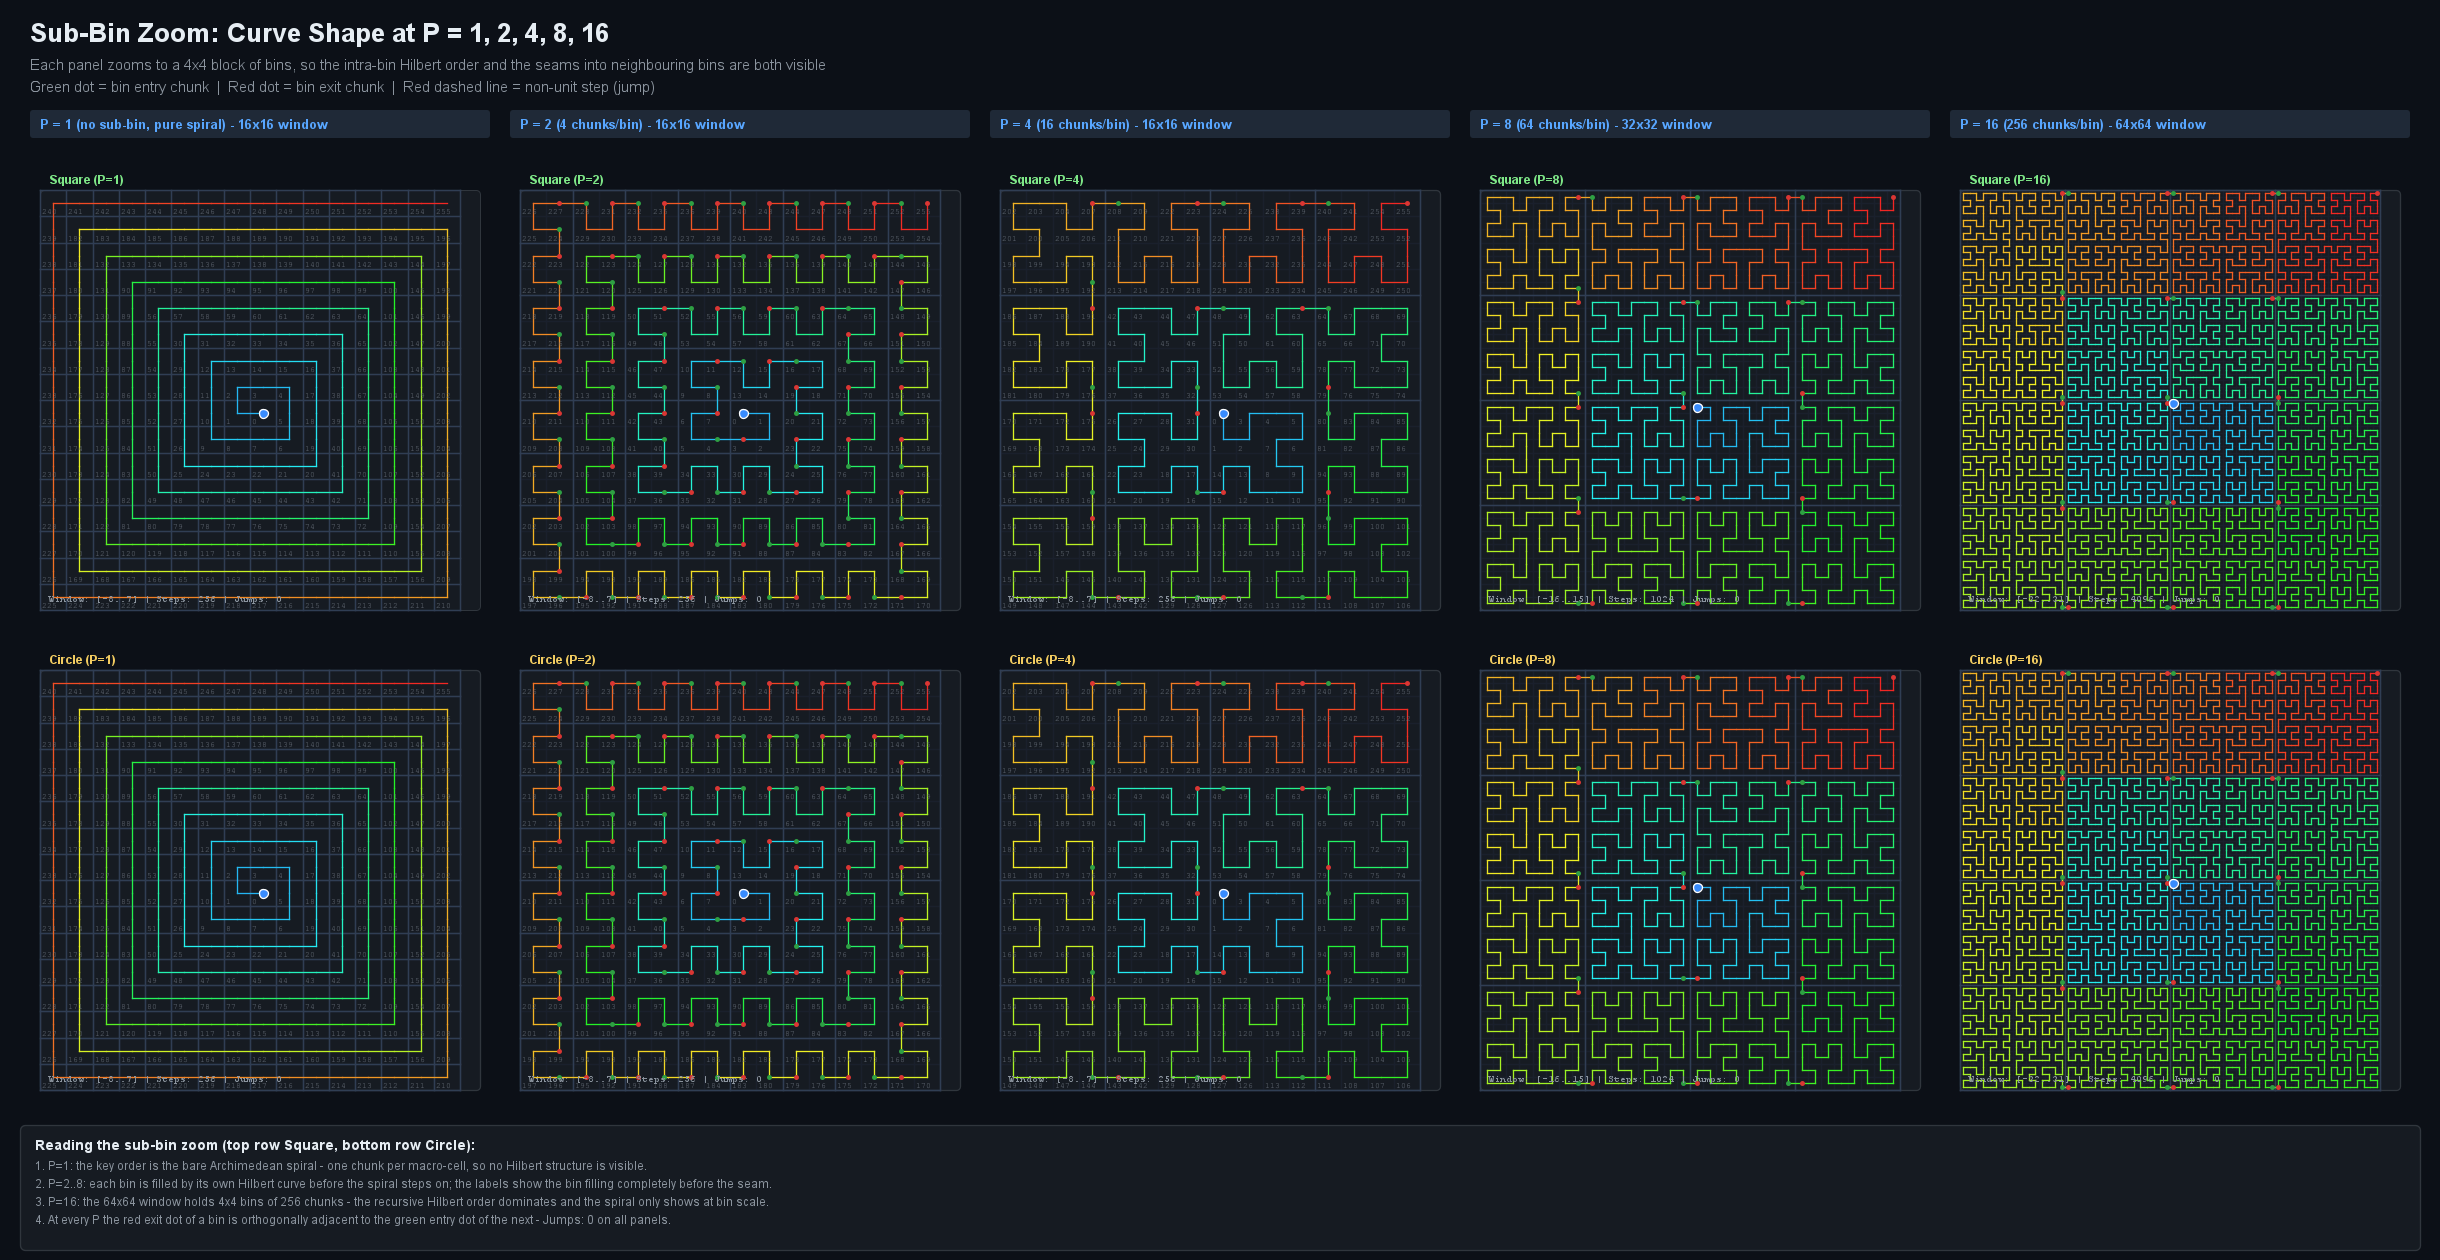Click the blue origin dot in Square (P=16)
The width and height of the screenshot is (2440, 1260).
2174,404
